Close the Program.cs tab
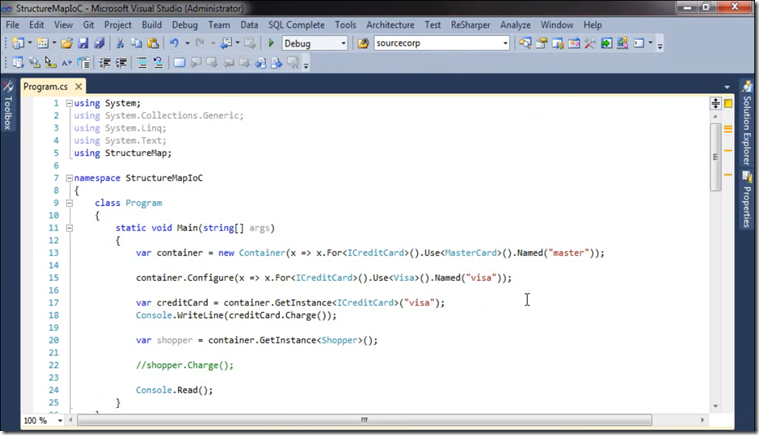 click(78, 87)
